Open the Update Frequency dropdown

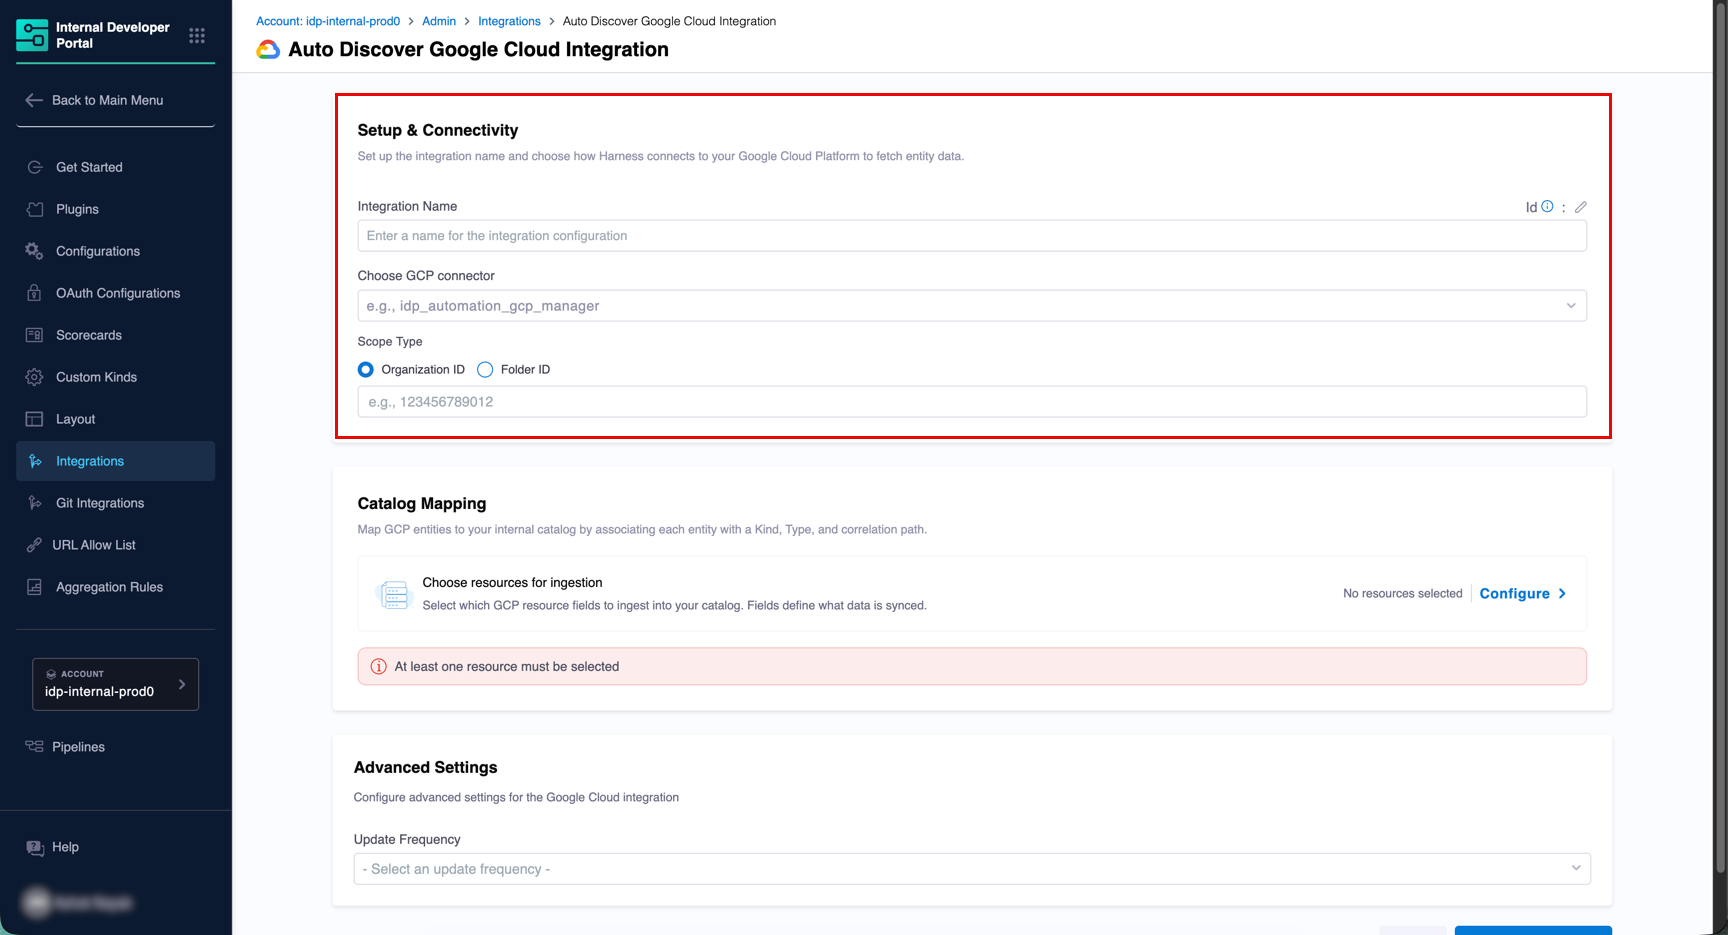pos(971,869)
